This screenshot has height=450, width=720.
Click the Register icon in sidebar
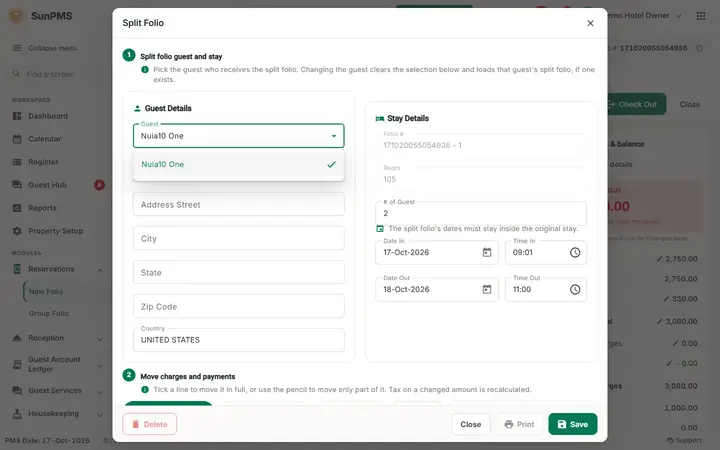[x=17, y=162]
